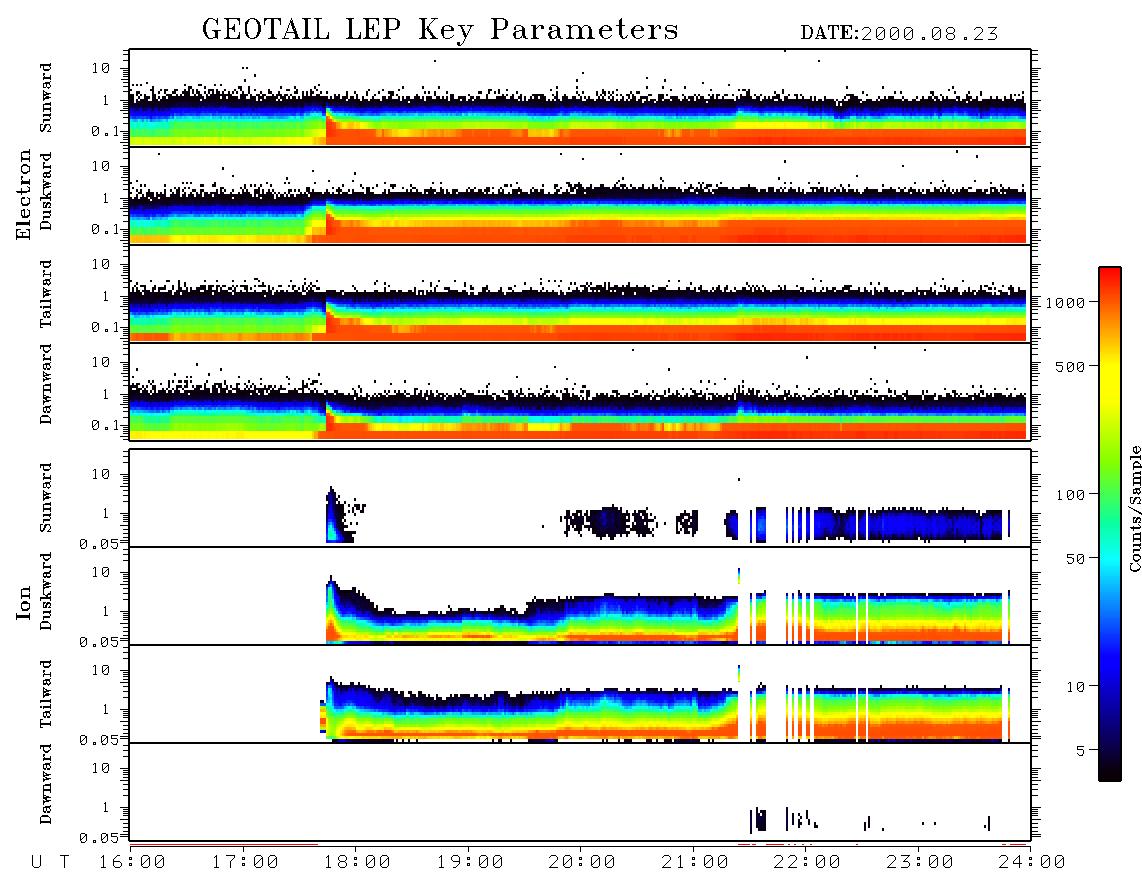The width and height of the screenshot is (1142, 880).
Task: Select the Ion Sunward axis label
Action: pyautogui.click(x=46, y=498)
